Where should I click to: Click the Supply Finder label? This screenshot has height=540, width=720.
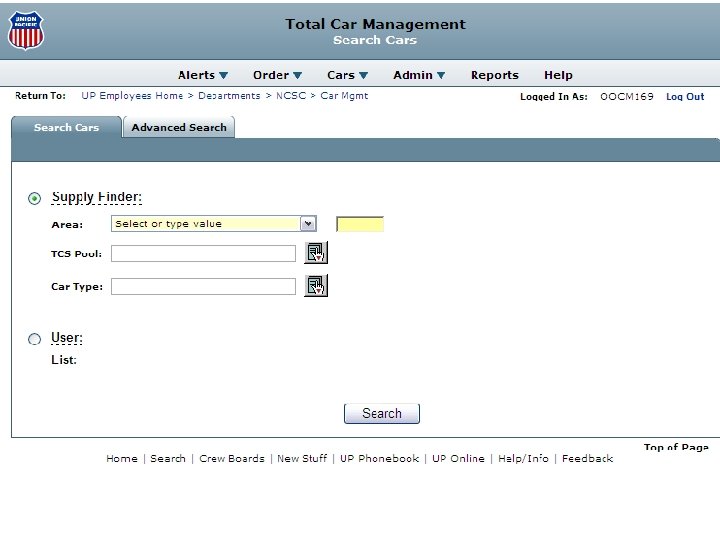tap(97, 197)
